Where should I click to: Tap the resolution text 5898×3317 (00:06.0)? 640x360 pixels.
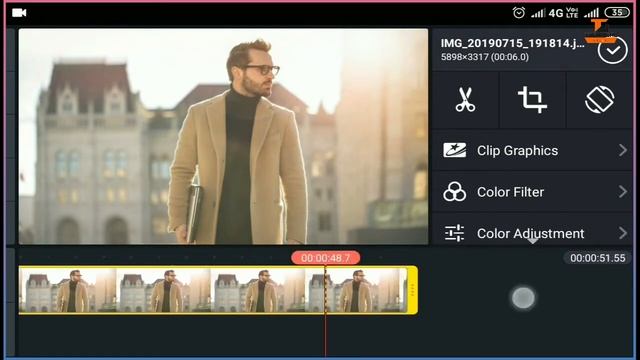coord(484,57)
